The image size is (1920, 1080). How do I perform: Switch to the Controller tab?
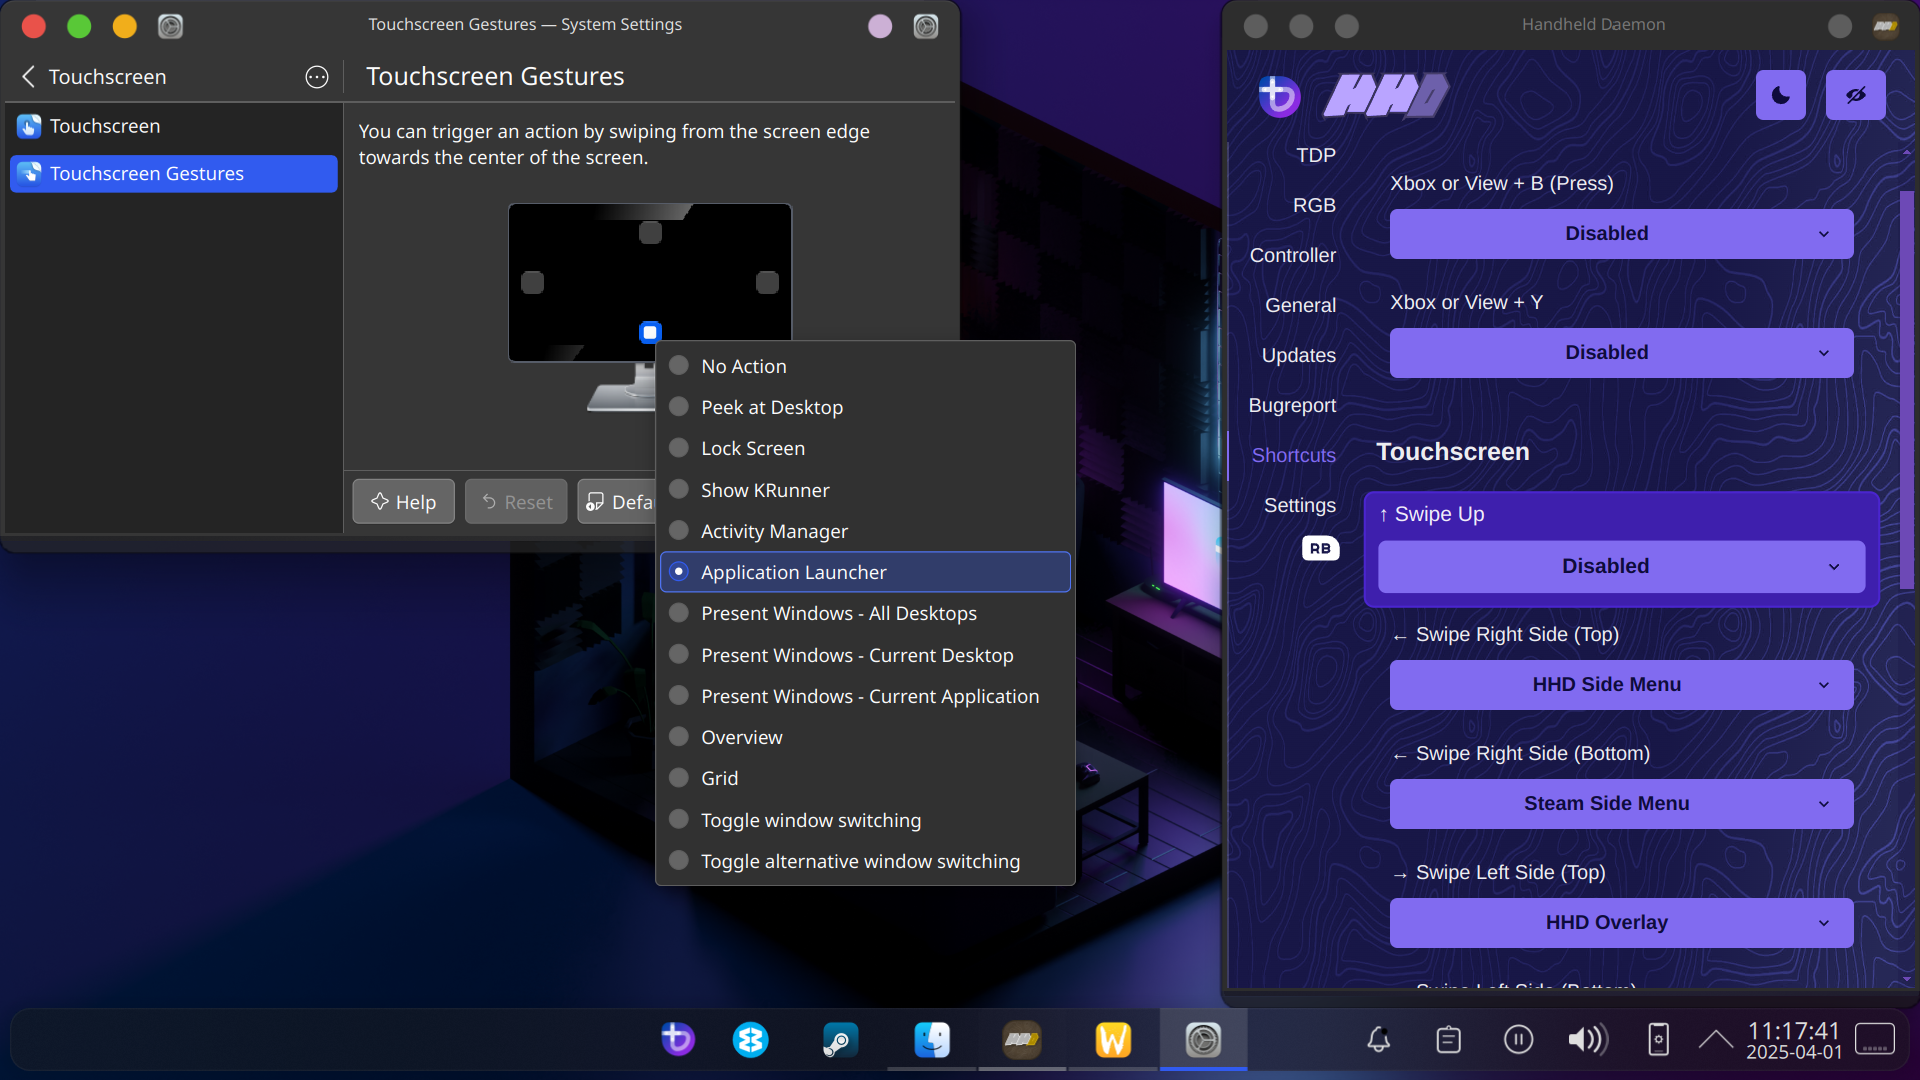(x=1292, y=255)
